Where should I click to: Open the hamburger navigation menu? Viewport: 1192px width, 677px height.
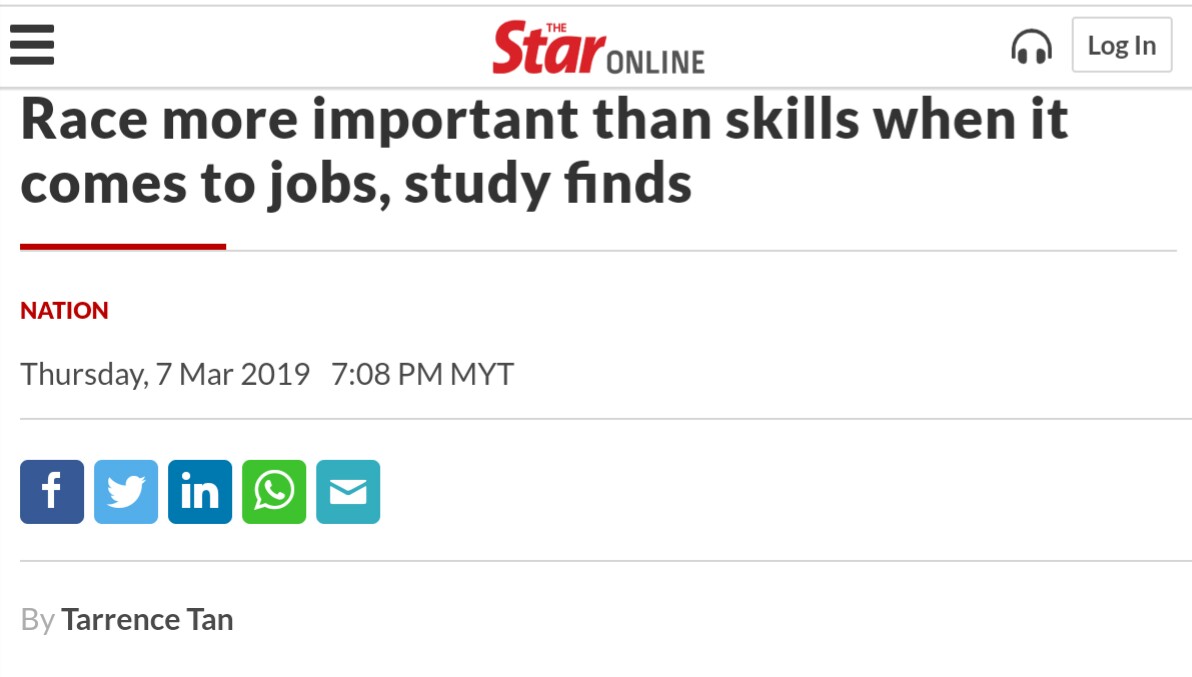32,45
